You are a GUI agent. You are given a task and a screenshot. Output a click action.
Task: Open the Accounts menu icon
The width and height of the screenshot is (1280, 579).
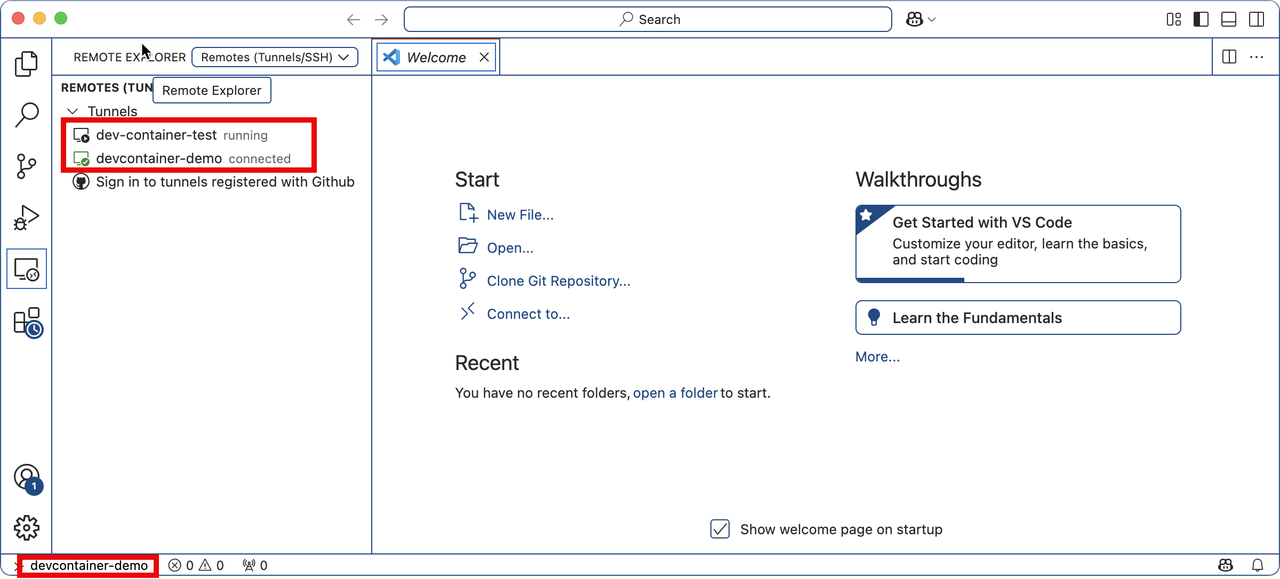tap(27, 477)
